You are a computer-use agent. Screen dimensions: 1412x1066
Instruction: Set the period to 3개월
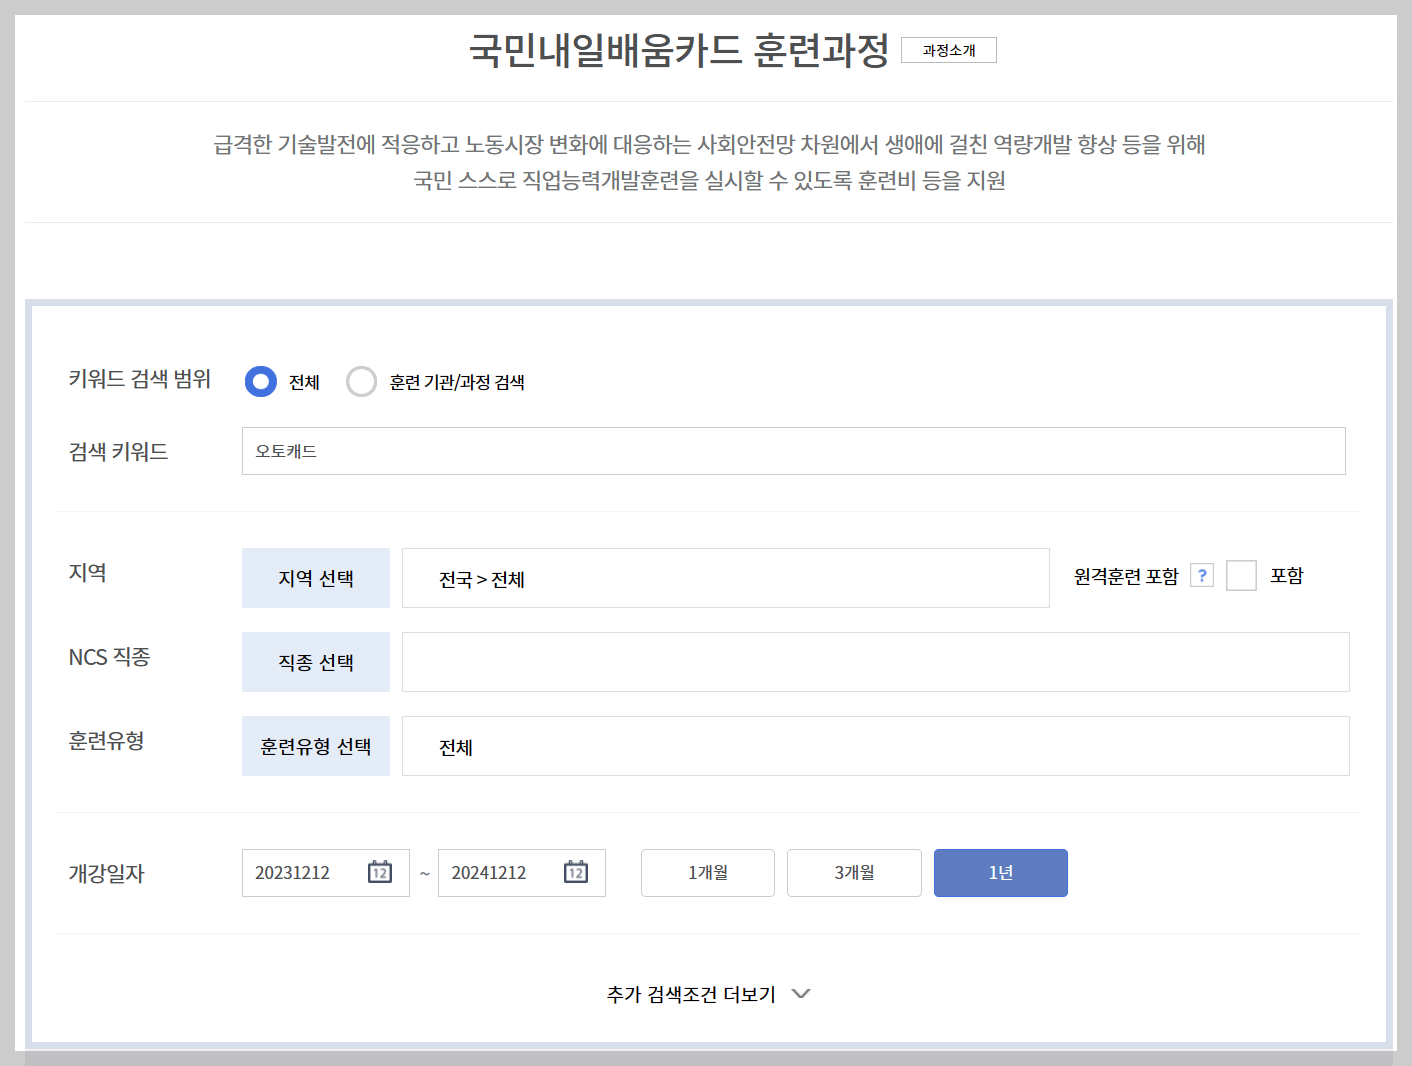[854, 873]
